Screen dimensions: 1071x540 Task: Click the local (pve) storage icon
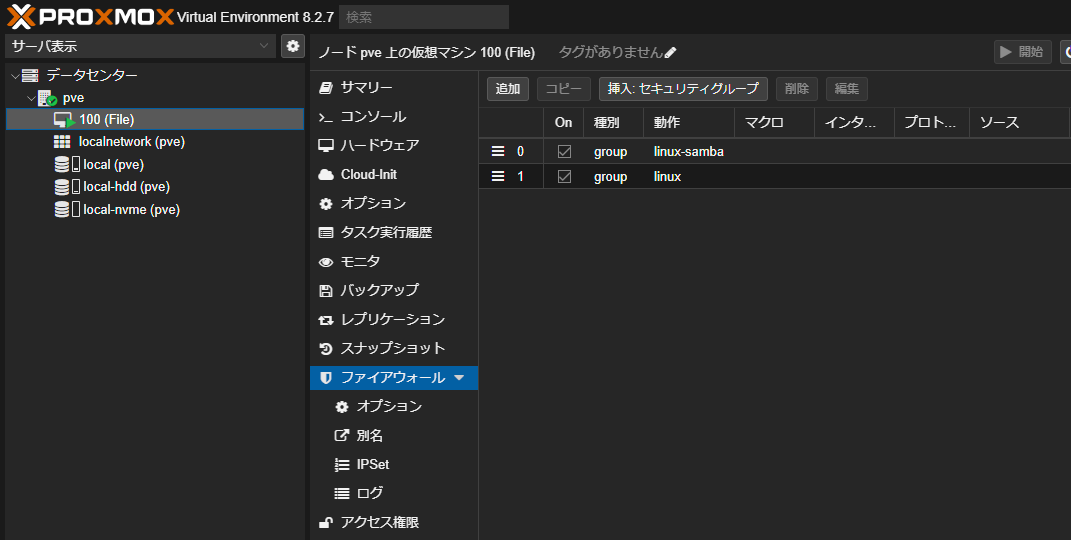(67, 165)
